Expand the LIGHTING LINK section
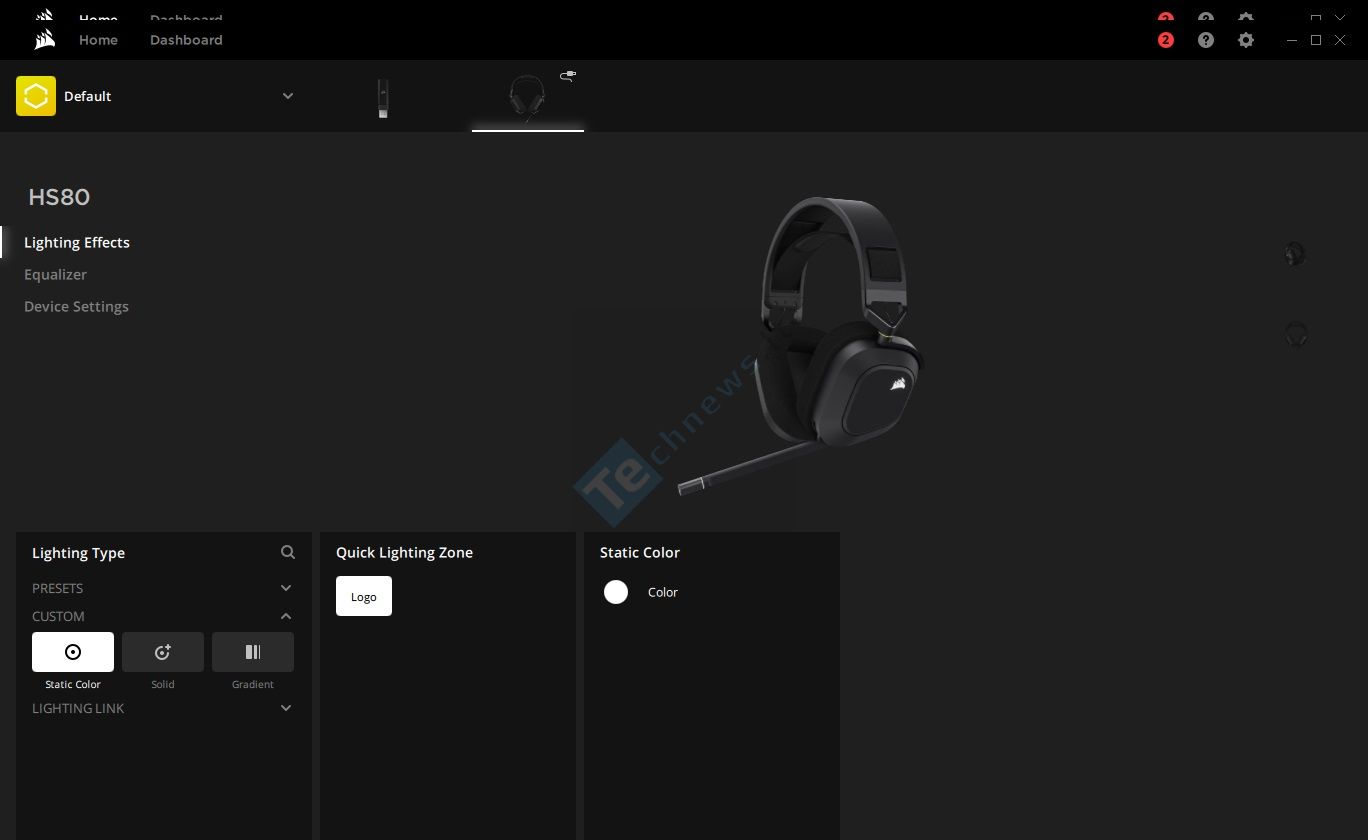Viewport: 1368px width, 840px height. coord(286,708)
